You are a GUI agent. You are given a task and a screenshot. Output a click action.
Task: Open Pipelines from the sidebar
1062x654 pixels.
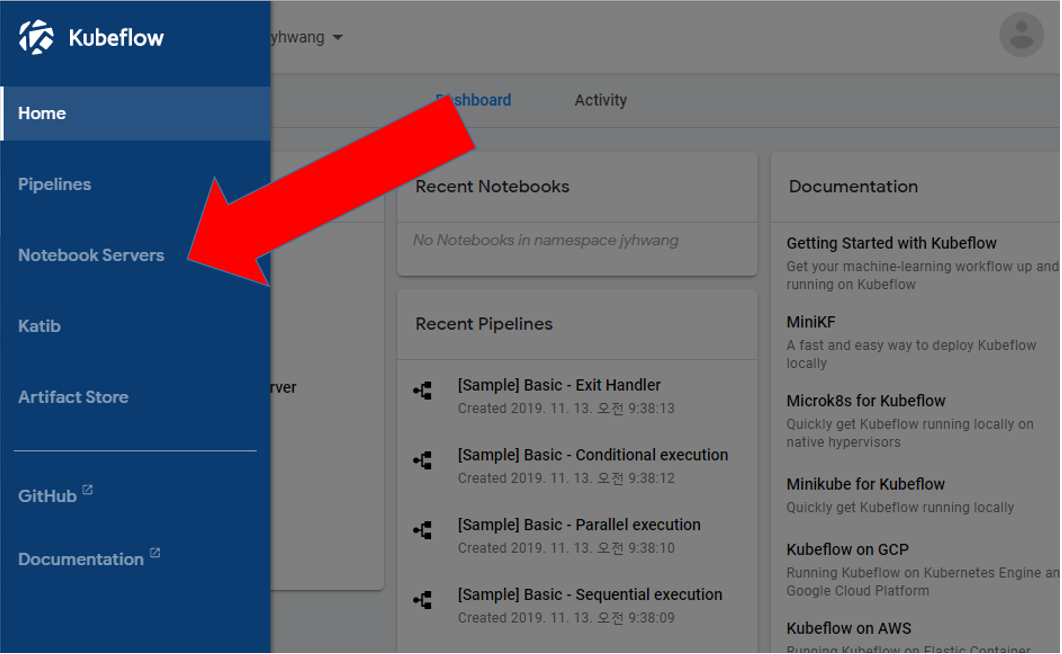click(x=54, y=184)
